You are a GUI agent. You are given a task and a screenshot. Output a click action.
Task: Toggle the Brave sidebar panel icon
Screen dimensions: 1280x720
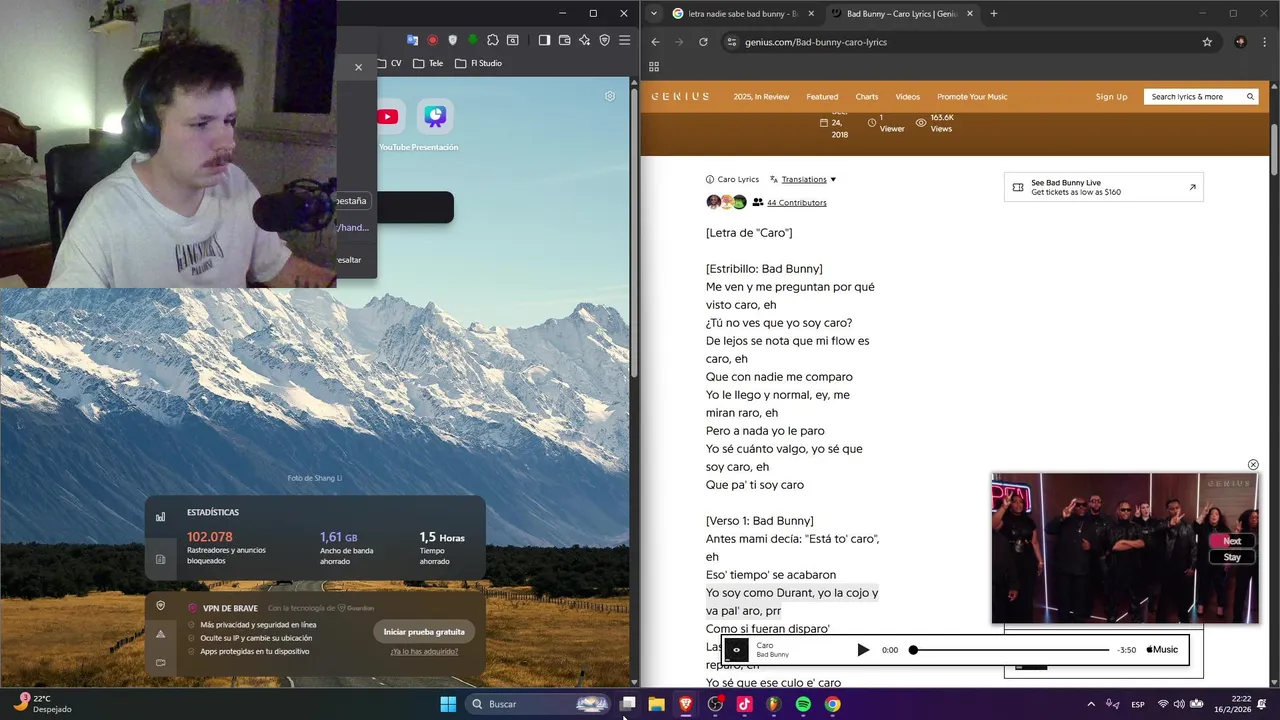pyautogui.click(x=544, y=40)
